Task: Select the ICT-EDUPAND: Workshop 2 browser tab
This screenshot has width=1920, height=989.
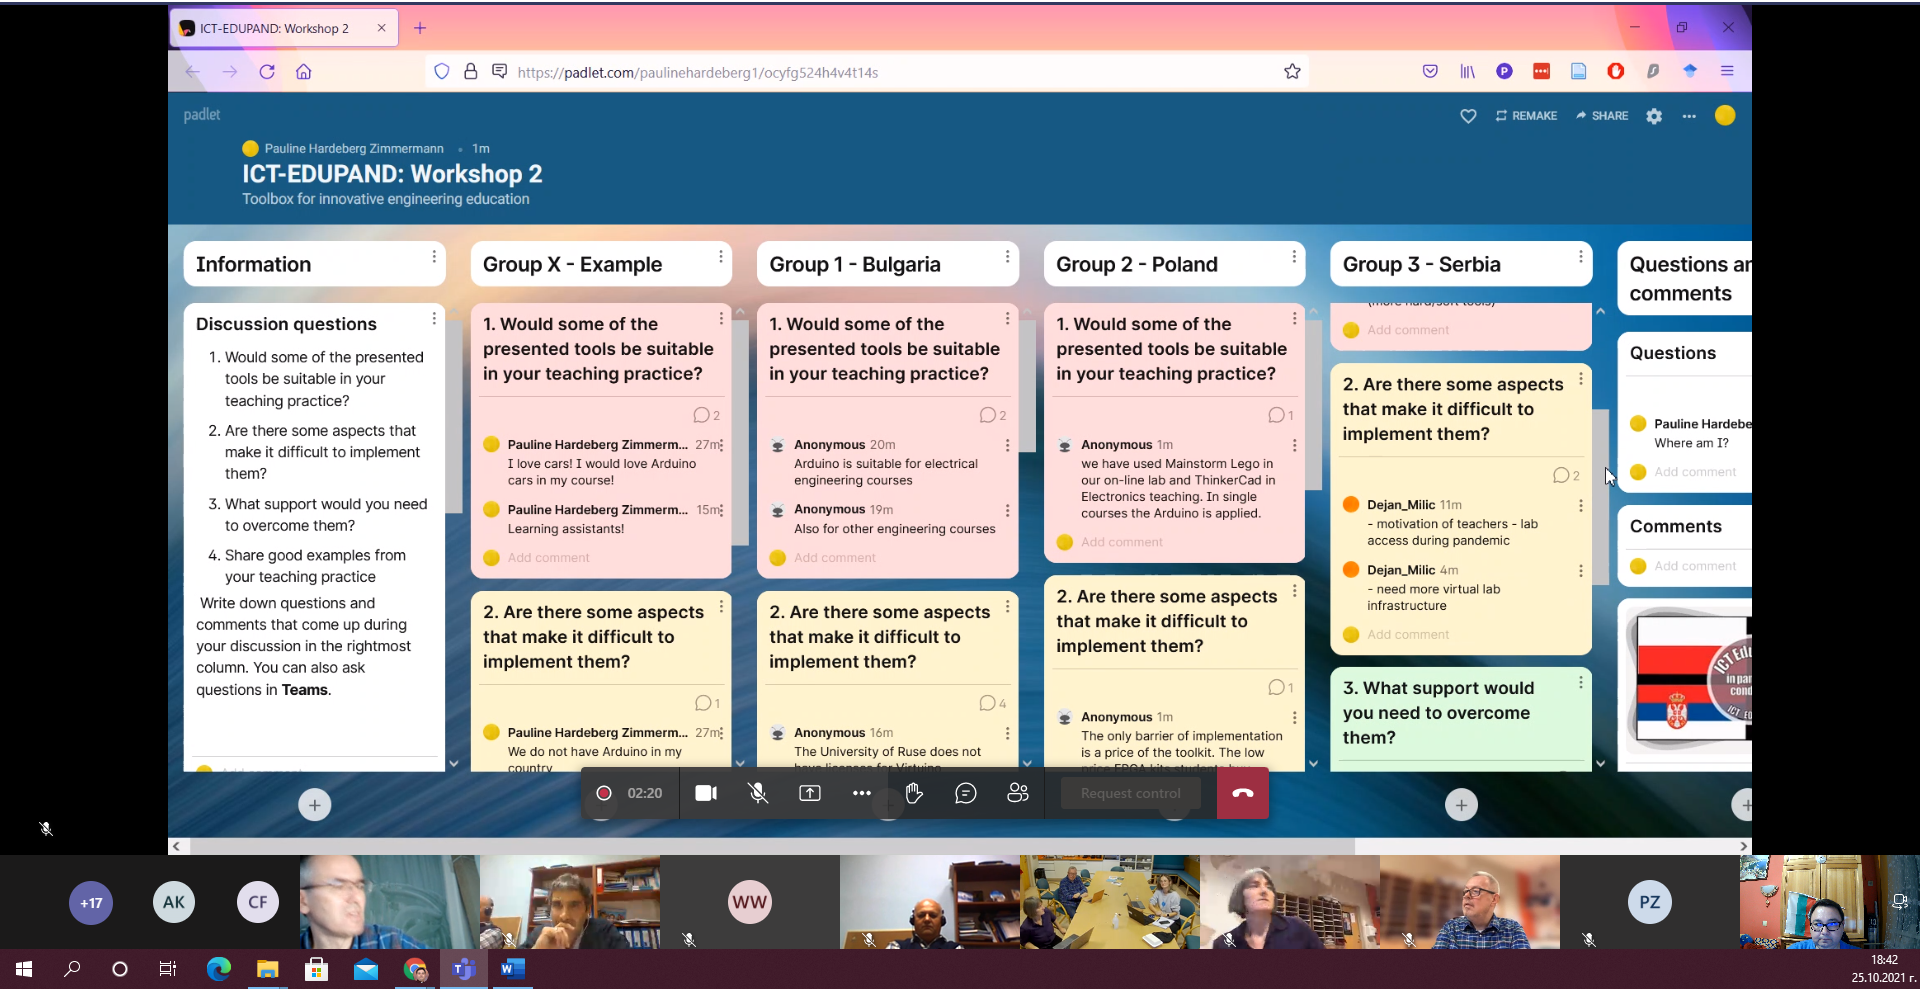Action: point(274,28)
